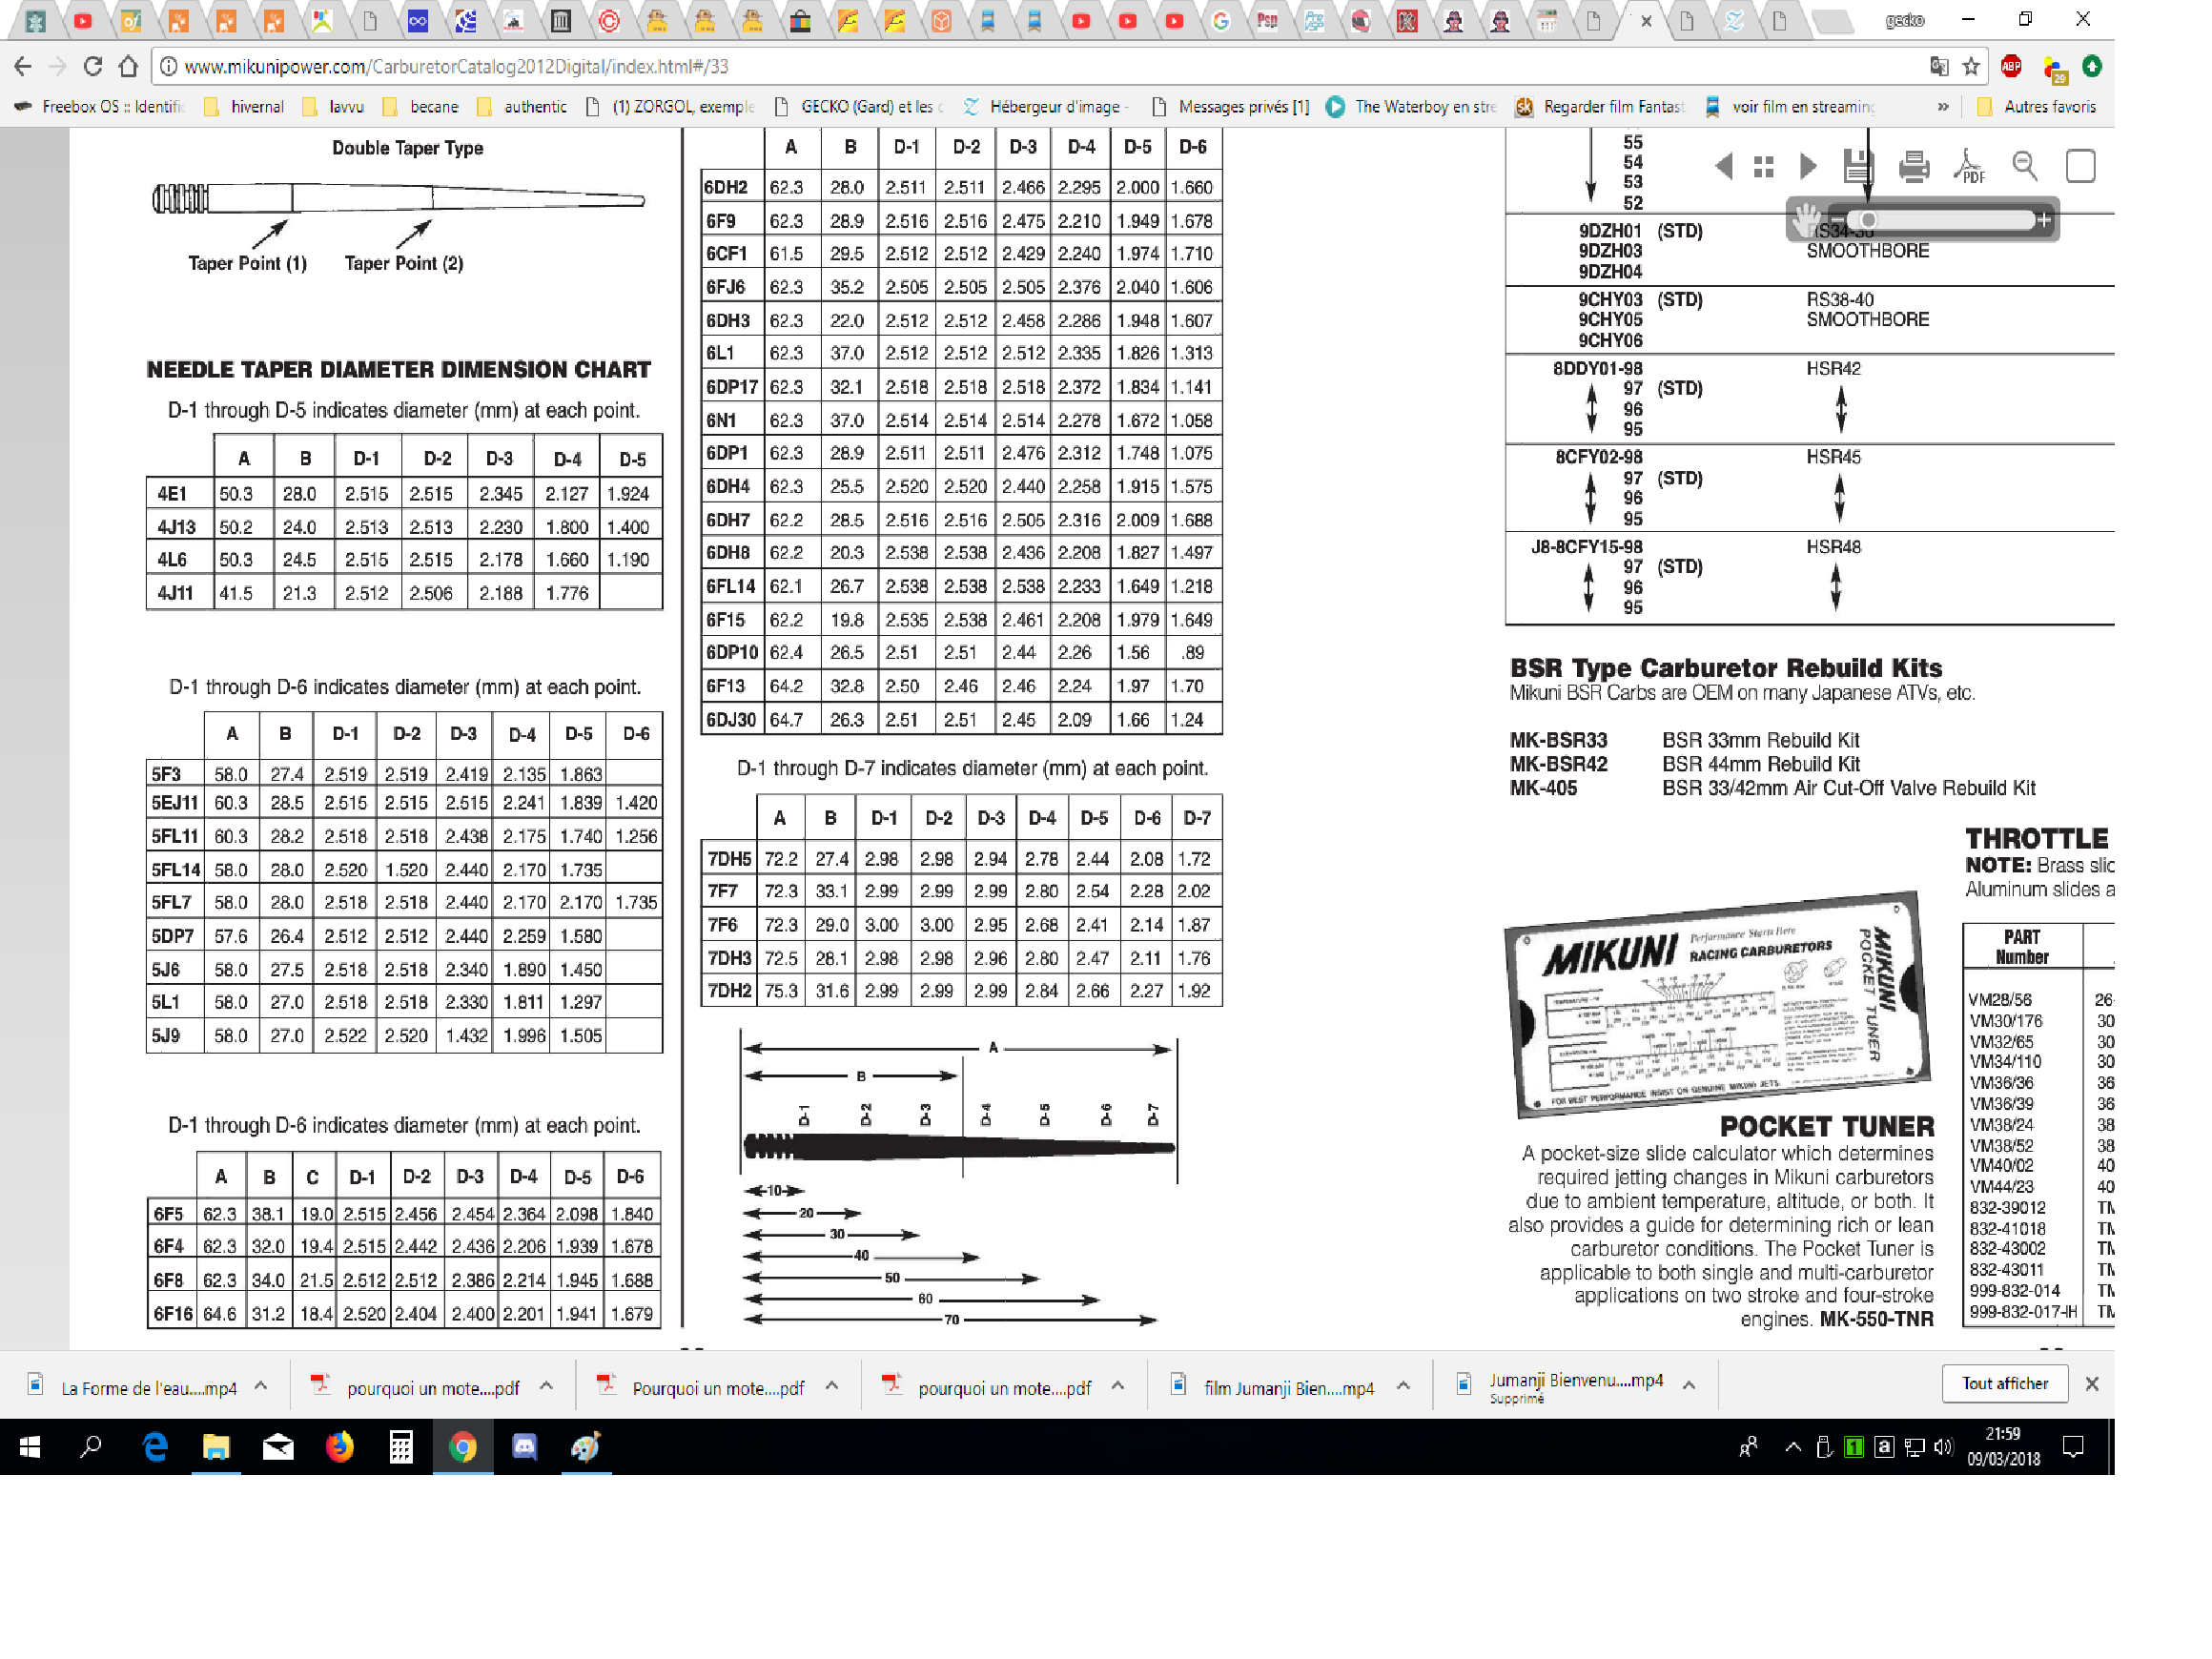The width and height of the screenshot is (2212, 1659).
Task: Bookmark this page with star icon
Action: click(x=1971, y=66)
